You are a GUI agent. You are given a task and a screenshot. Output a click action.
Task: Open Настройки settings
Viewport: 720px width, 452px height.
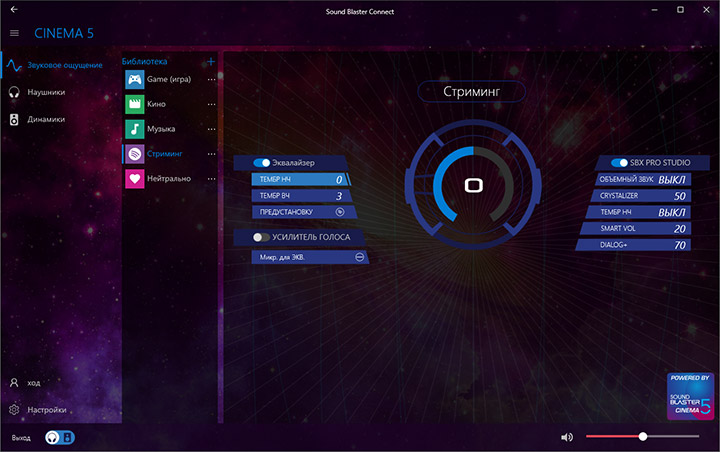coord(47,410)
